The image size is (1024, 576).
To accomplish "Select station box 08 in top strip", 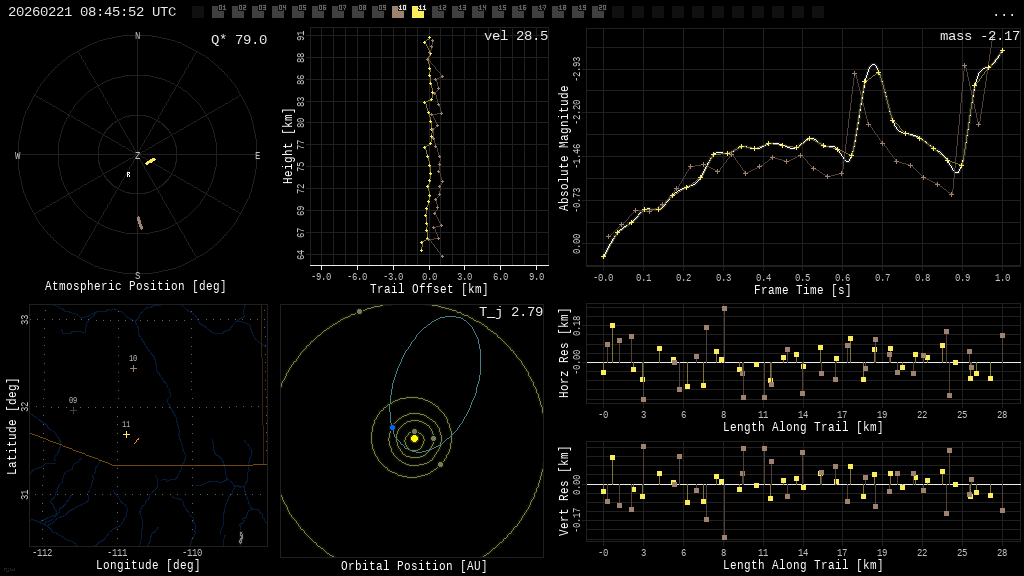I will [x=358, y=12].
